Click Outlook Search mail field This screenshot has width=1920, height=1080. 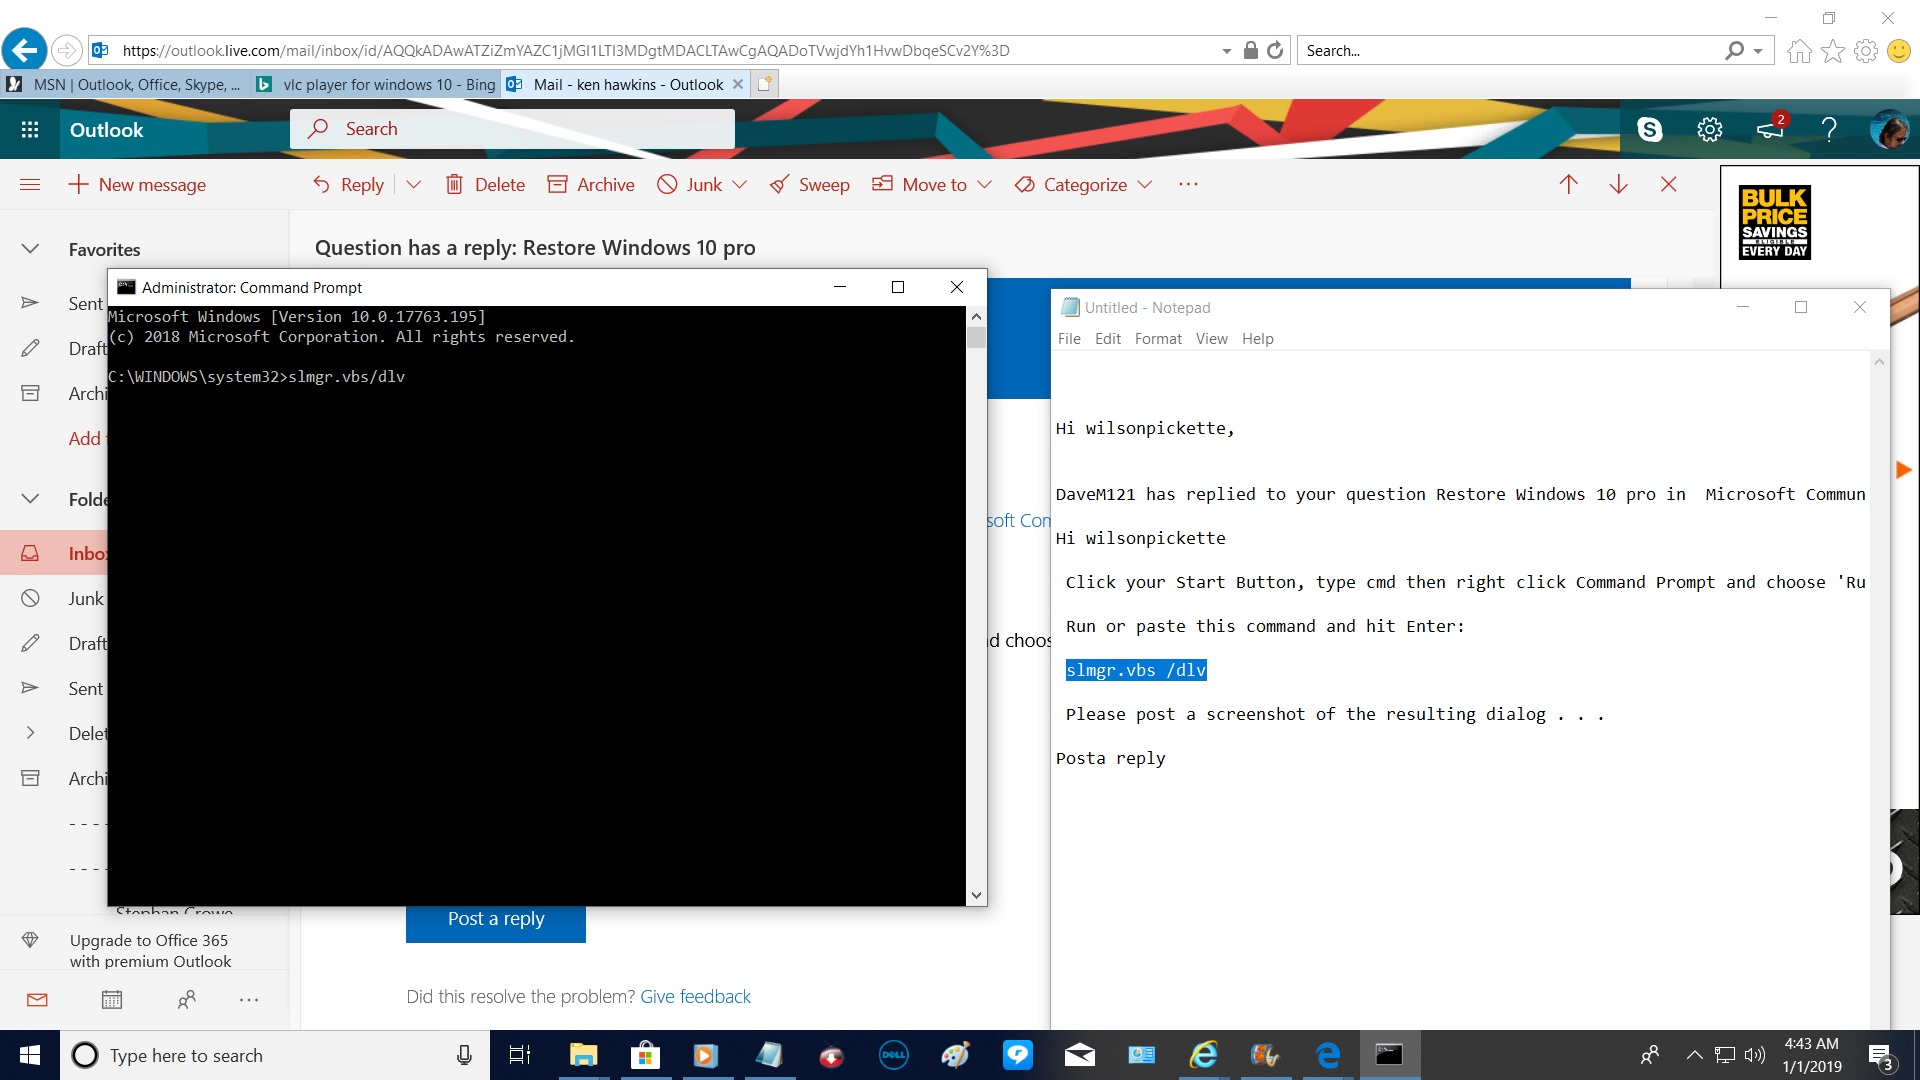(512, 129)
